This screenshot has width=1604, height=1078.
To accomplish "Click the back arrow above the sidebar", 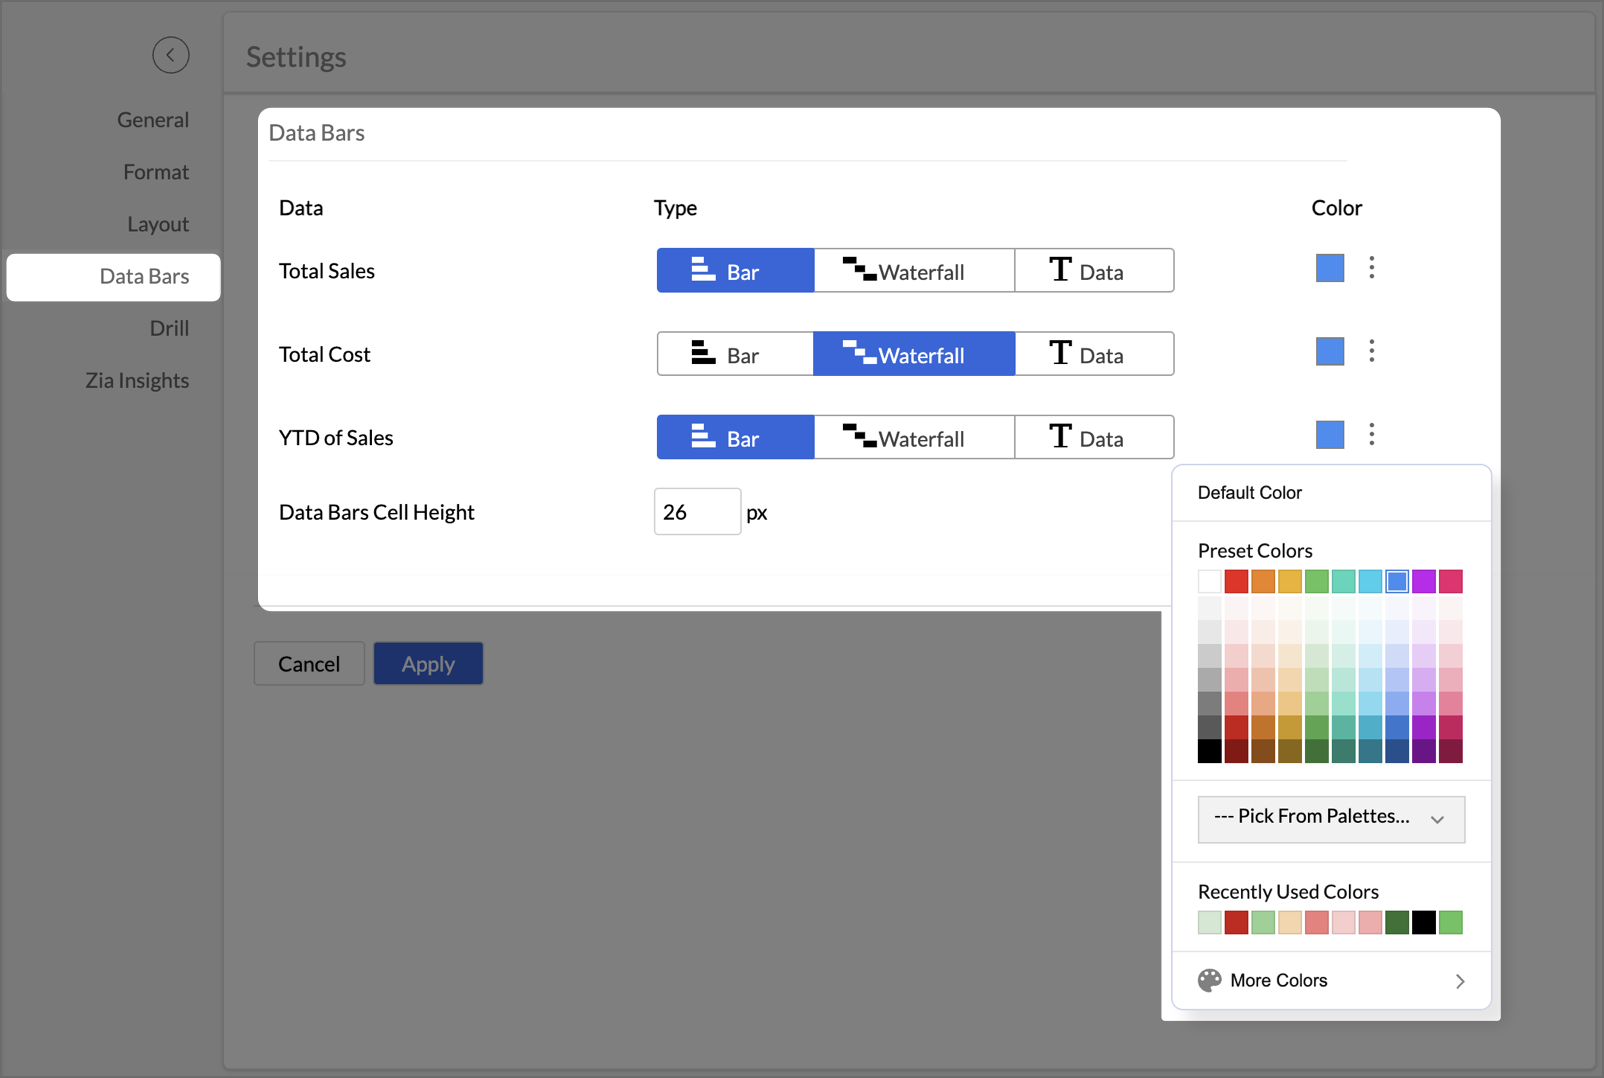I will pyautogui.click(x=171, y=55).
